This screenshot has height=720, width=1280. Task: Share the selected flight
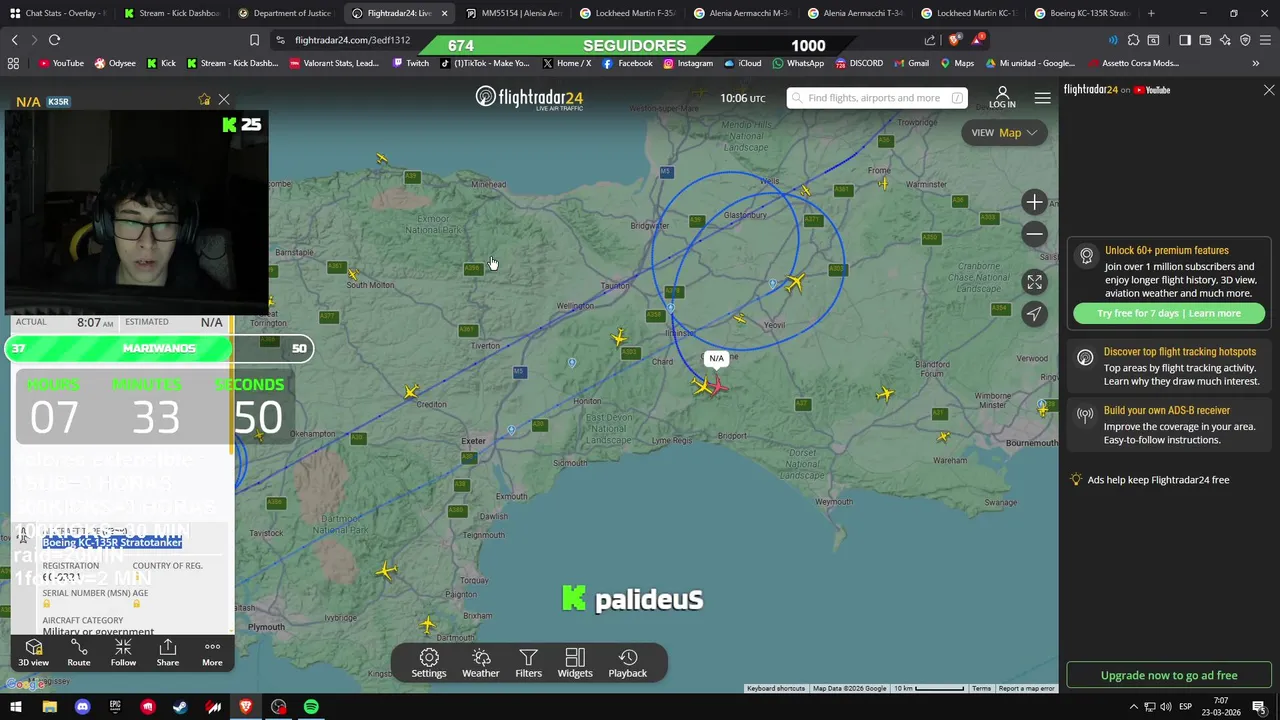(168, 653)
